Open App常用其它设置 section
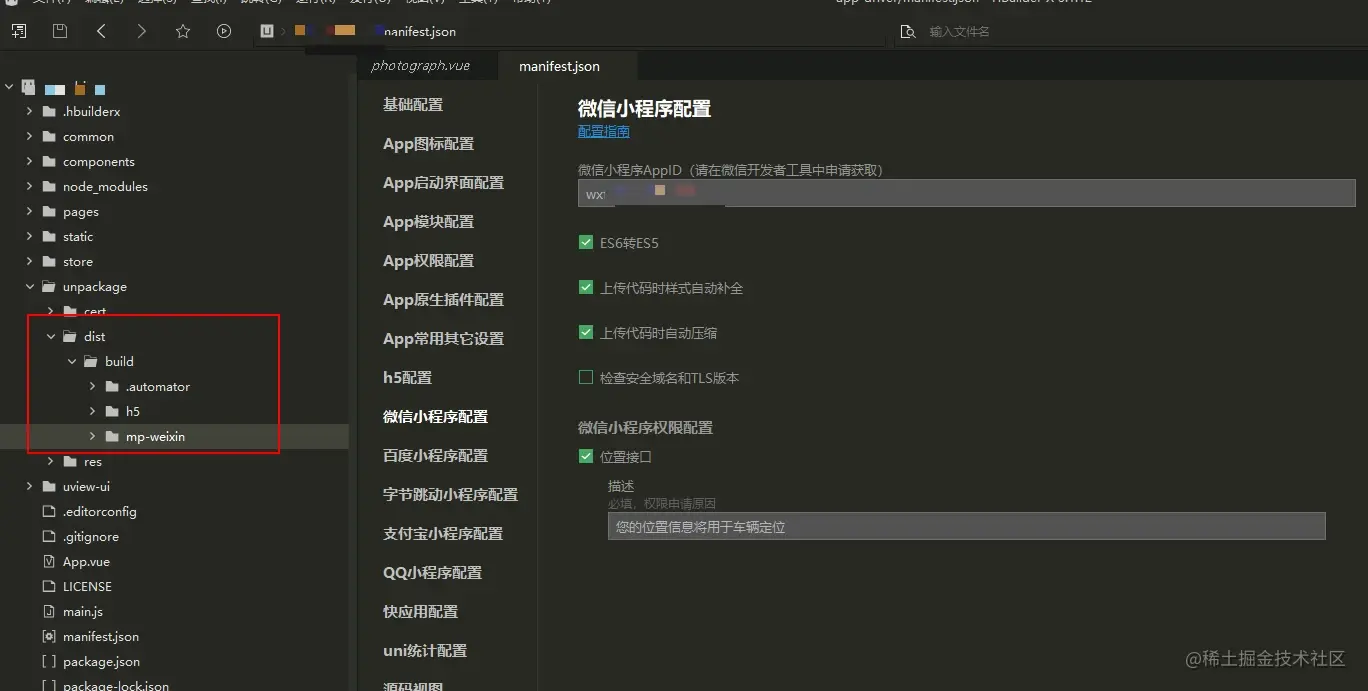 pyautogui.click(x=443, y=338)
